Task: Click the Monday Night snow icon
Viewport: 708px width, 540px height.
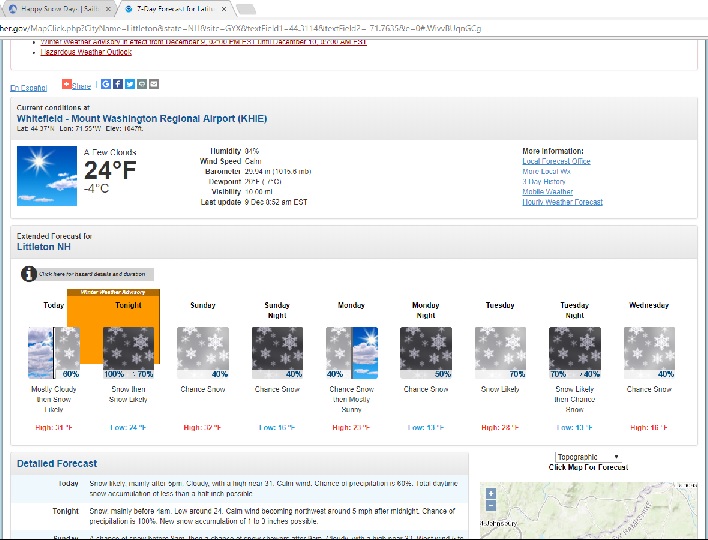Action: pyautogui.click(x=426, y=353)
